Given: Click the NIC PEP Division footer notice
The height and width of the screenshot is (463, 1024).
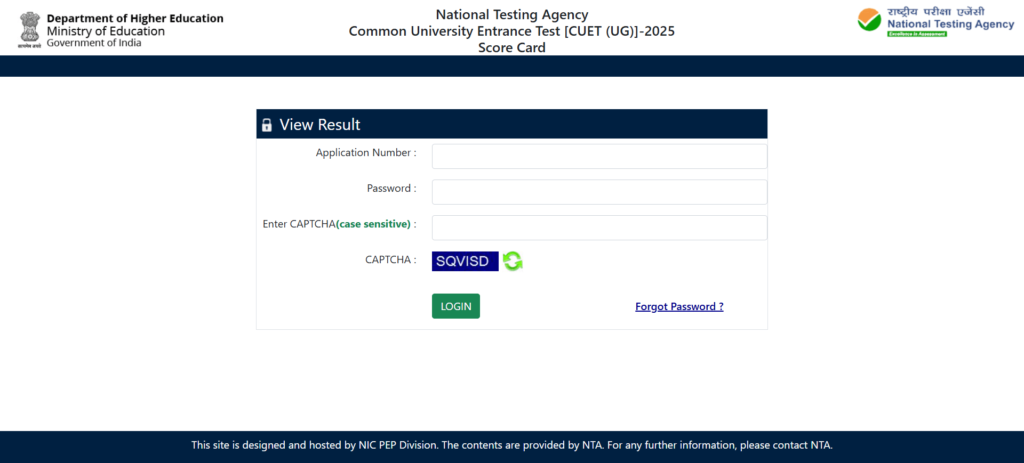Looking at the screenshot, I should click(x=512, y=445).
